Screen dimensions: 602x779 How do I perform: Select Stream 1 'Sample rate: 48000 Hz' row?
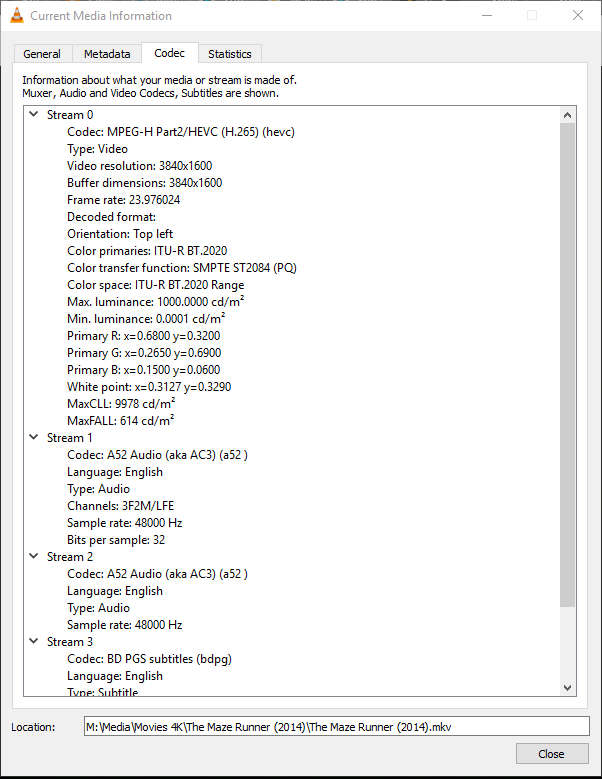125,523
